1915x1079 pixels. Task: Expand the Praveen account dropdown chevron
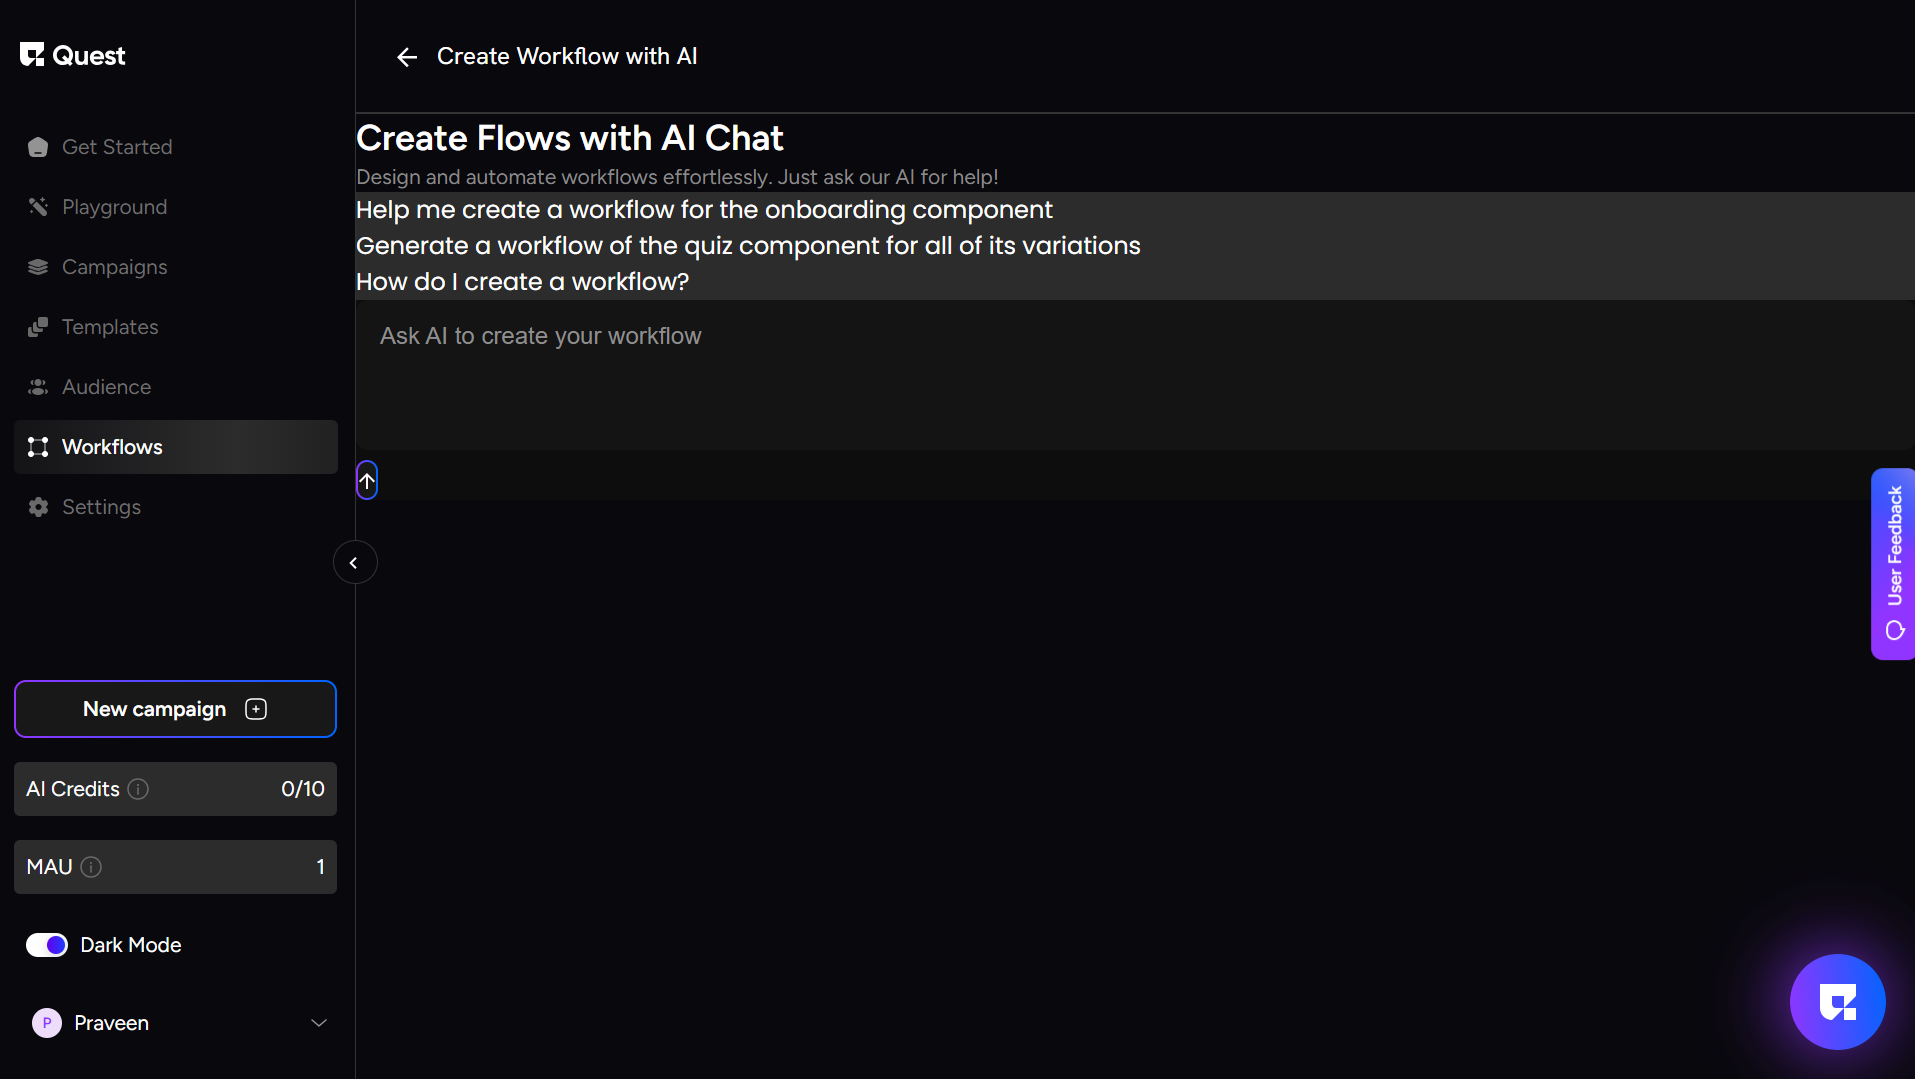[319, 1023]
